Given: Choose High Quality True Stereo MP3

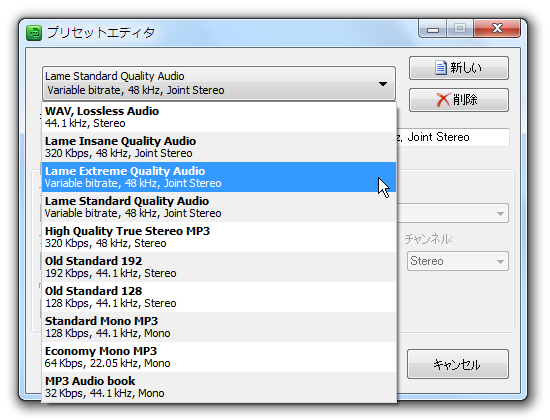Looking at the screenshot, I should click(x=219, y=237).
